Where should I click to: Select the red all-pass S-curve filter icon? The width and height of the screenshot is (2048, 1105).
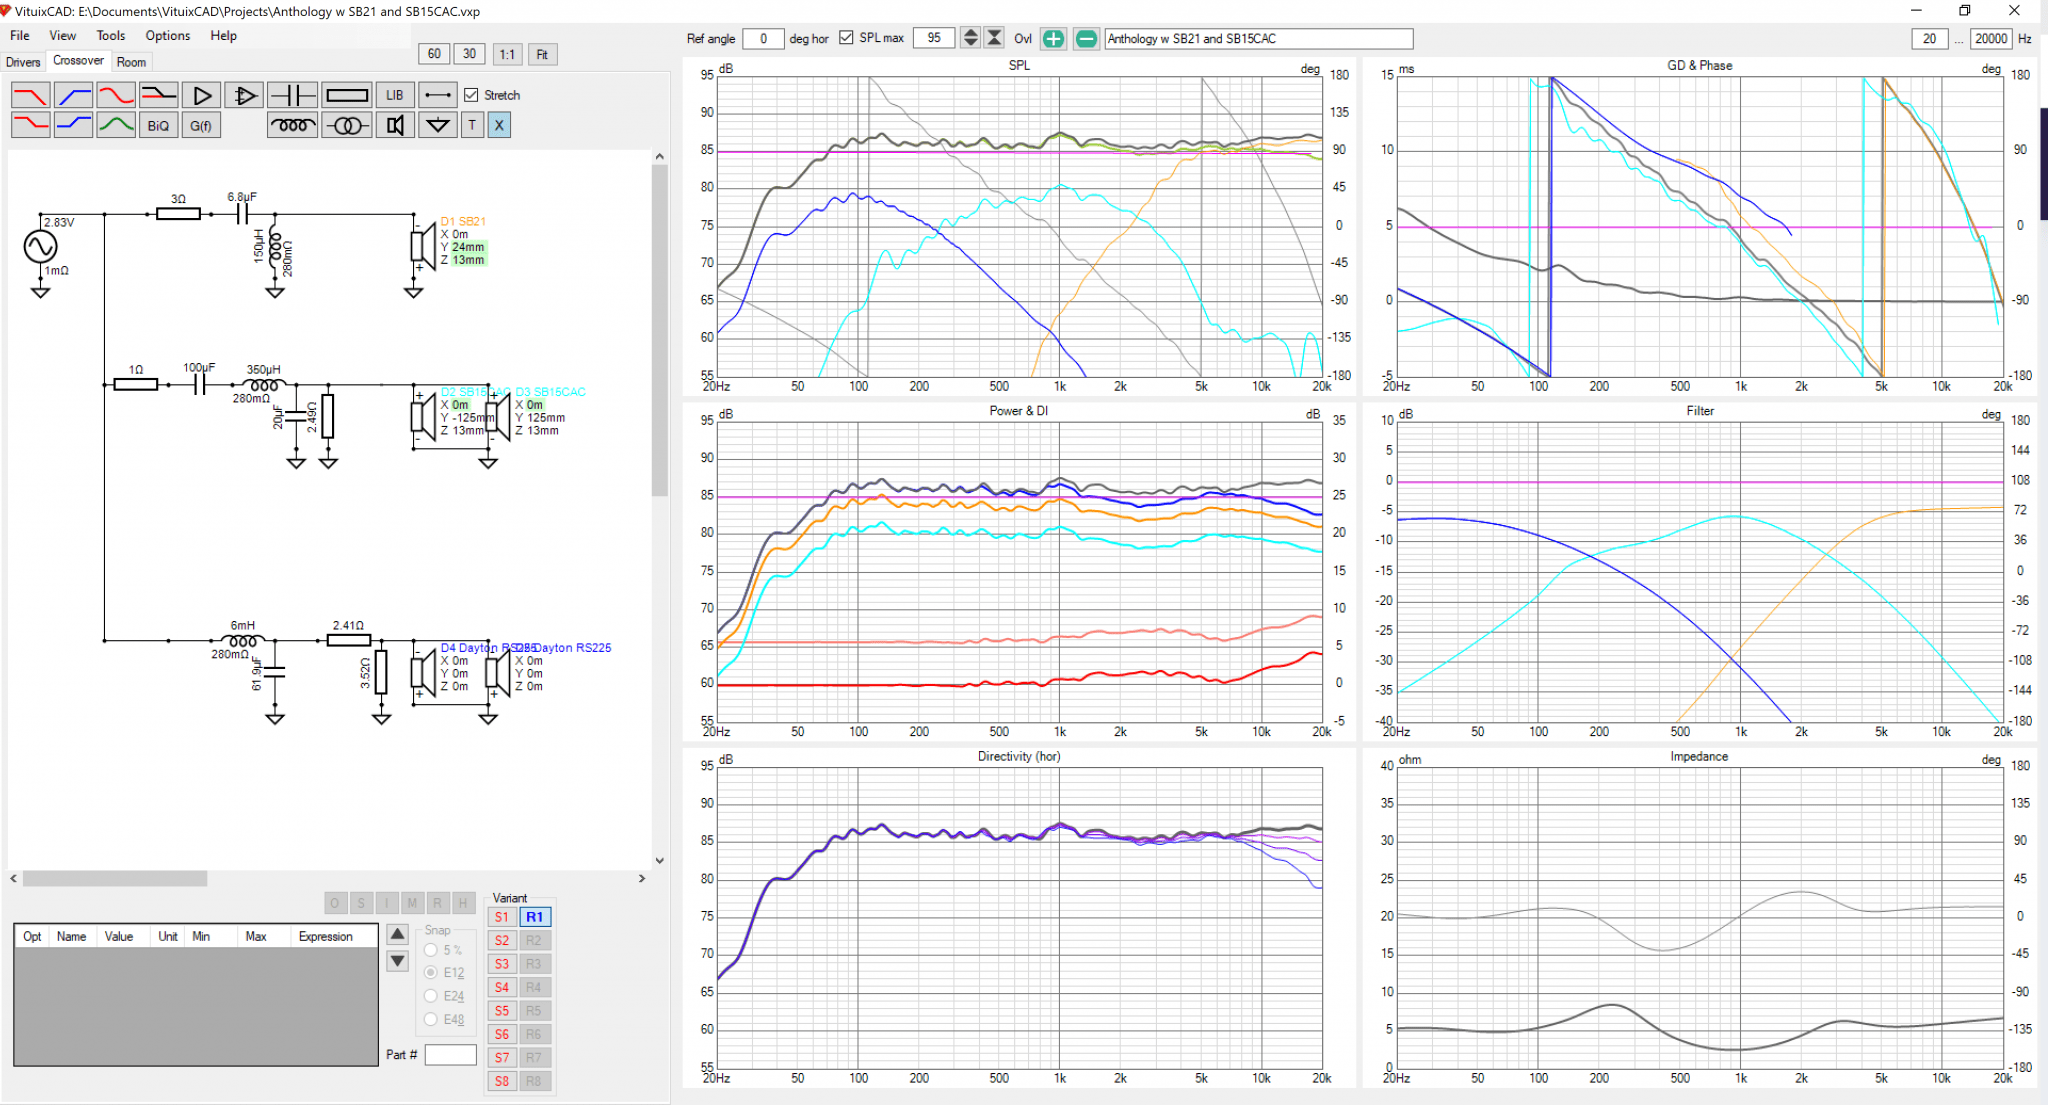tap(116, 95)
